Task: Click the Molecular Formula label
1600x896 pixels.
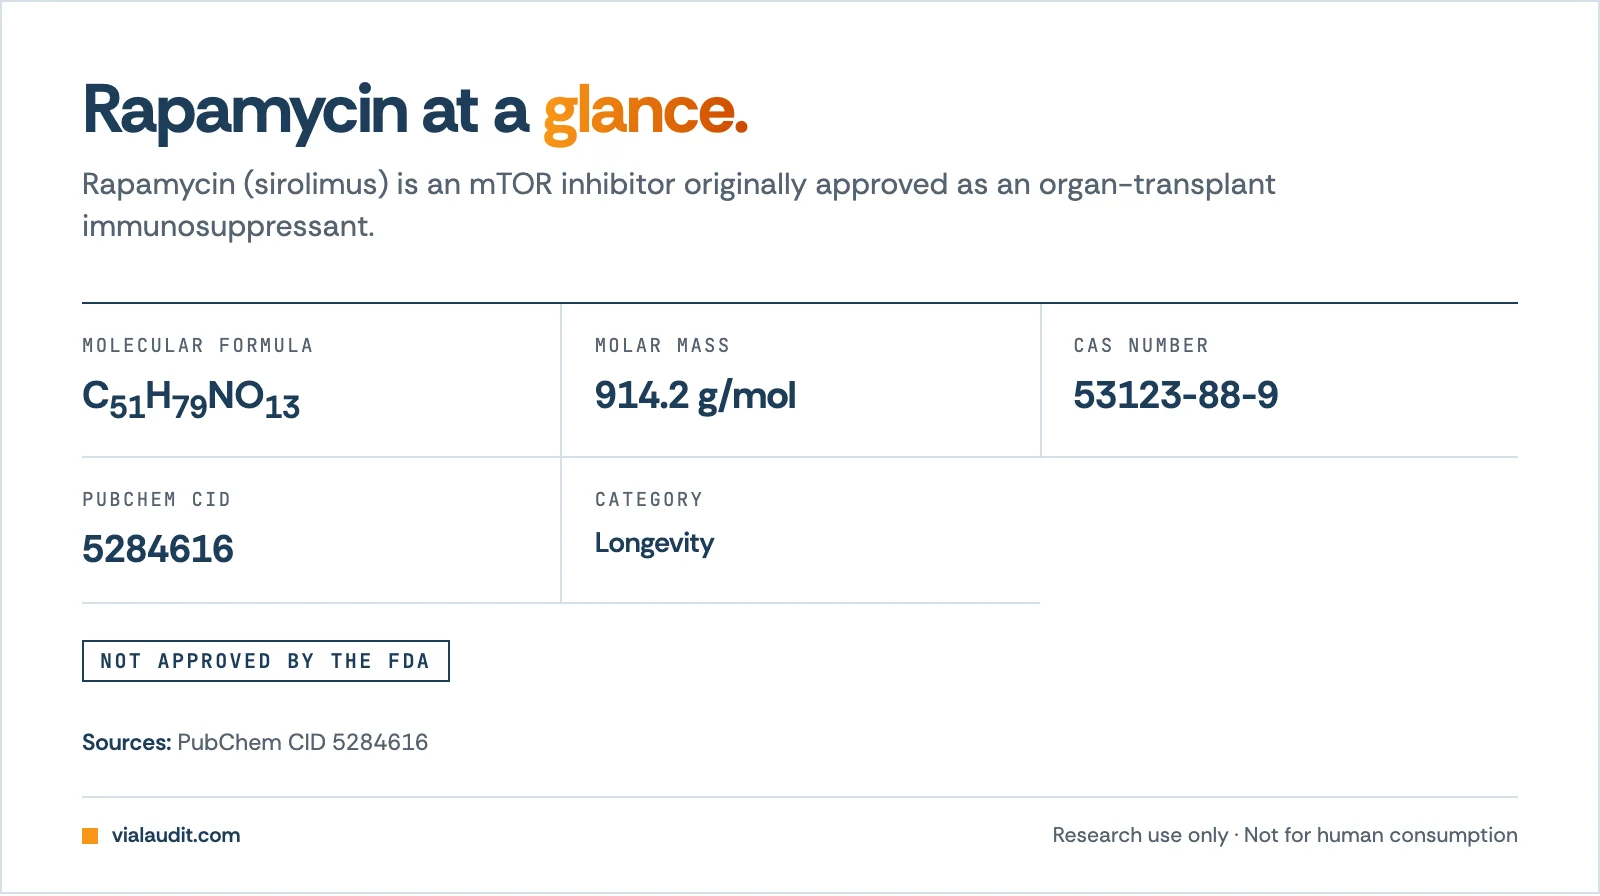Action: (198, 345)
